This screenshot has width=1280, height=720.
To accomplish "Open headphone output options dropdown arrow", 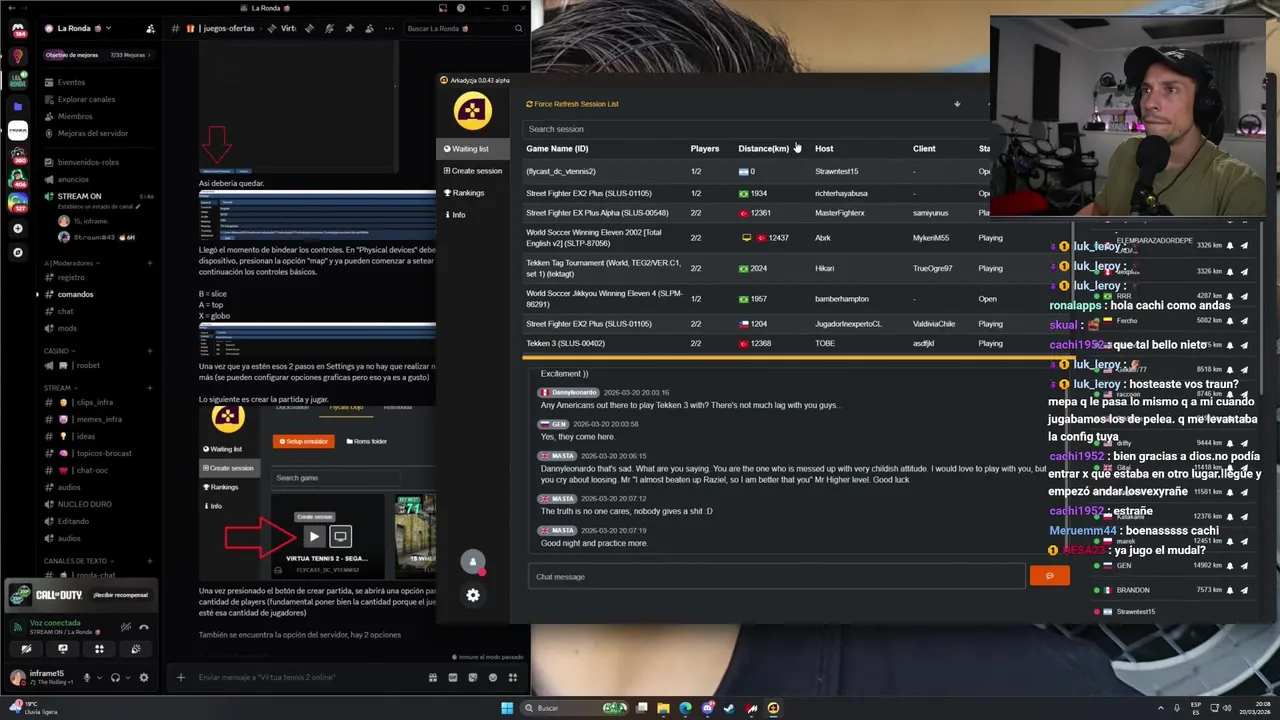I will click(x=127, y=677).
